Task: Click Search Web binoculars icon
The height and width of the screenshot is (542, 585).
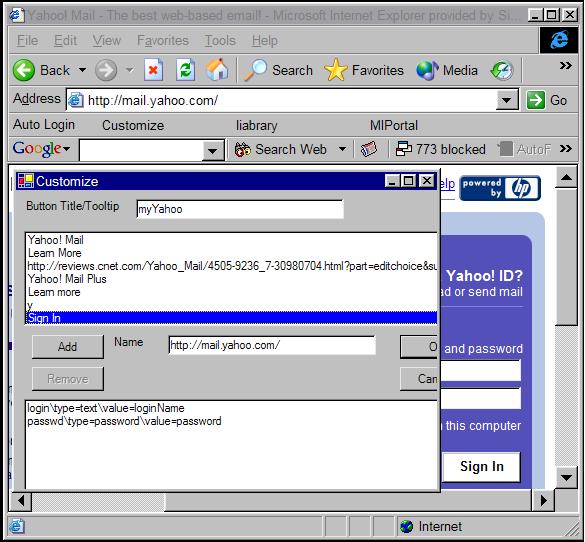Action: click(x=243, y=150)
